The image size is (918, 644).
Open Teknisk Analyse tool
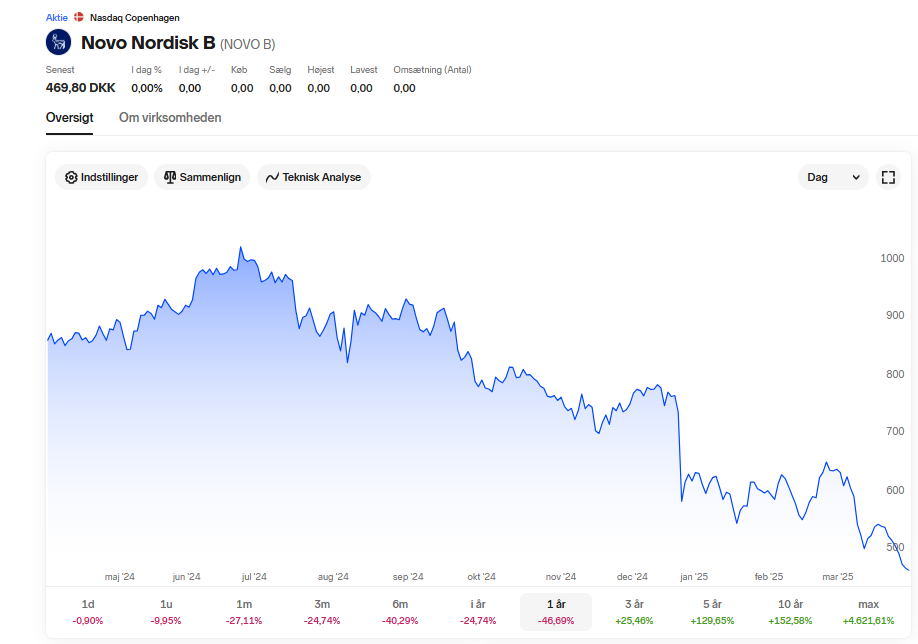coord(314,177)
